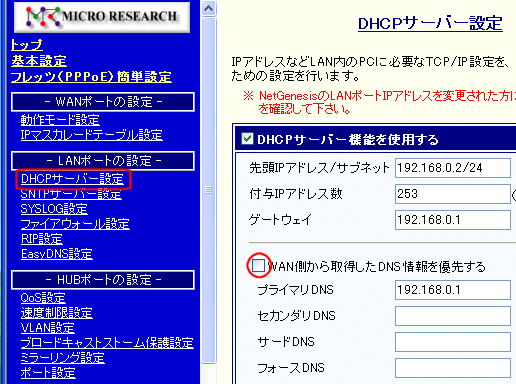This screenshot has width=516, height=384.
Task: Open ポート設定 page
Action: point(48,373)
